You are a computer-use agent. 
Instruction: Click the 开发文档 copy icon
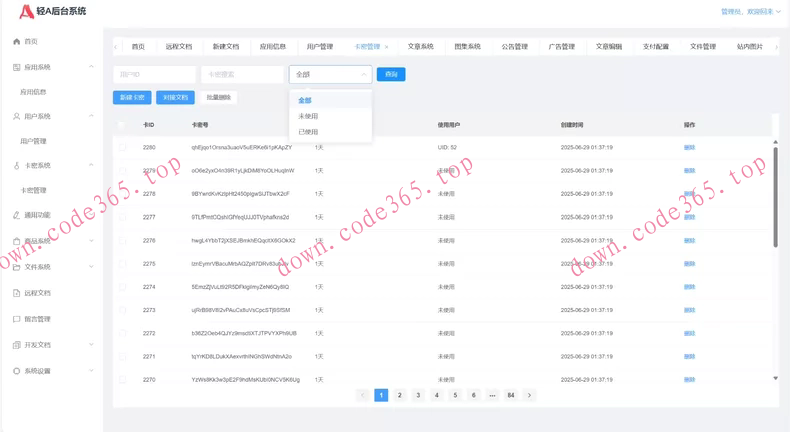pyautogui.click(x=17, y=345)
